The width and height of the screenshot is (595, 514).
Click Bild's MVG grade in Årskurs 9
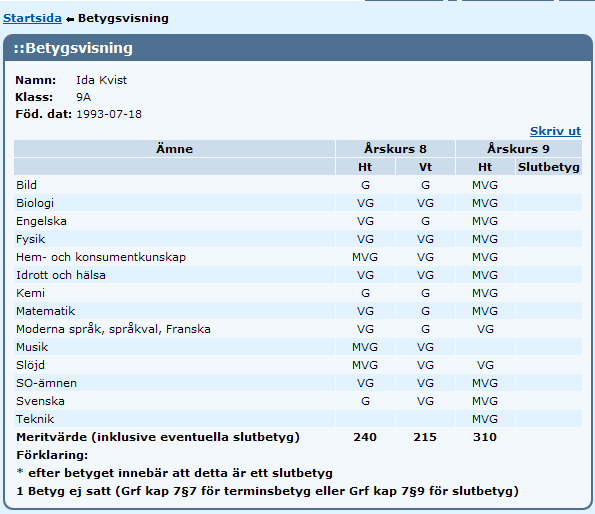[485, 185]
